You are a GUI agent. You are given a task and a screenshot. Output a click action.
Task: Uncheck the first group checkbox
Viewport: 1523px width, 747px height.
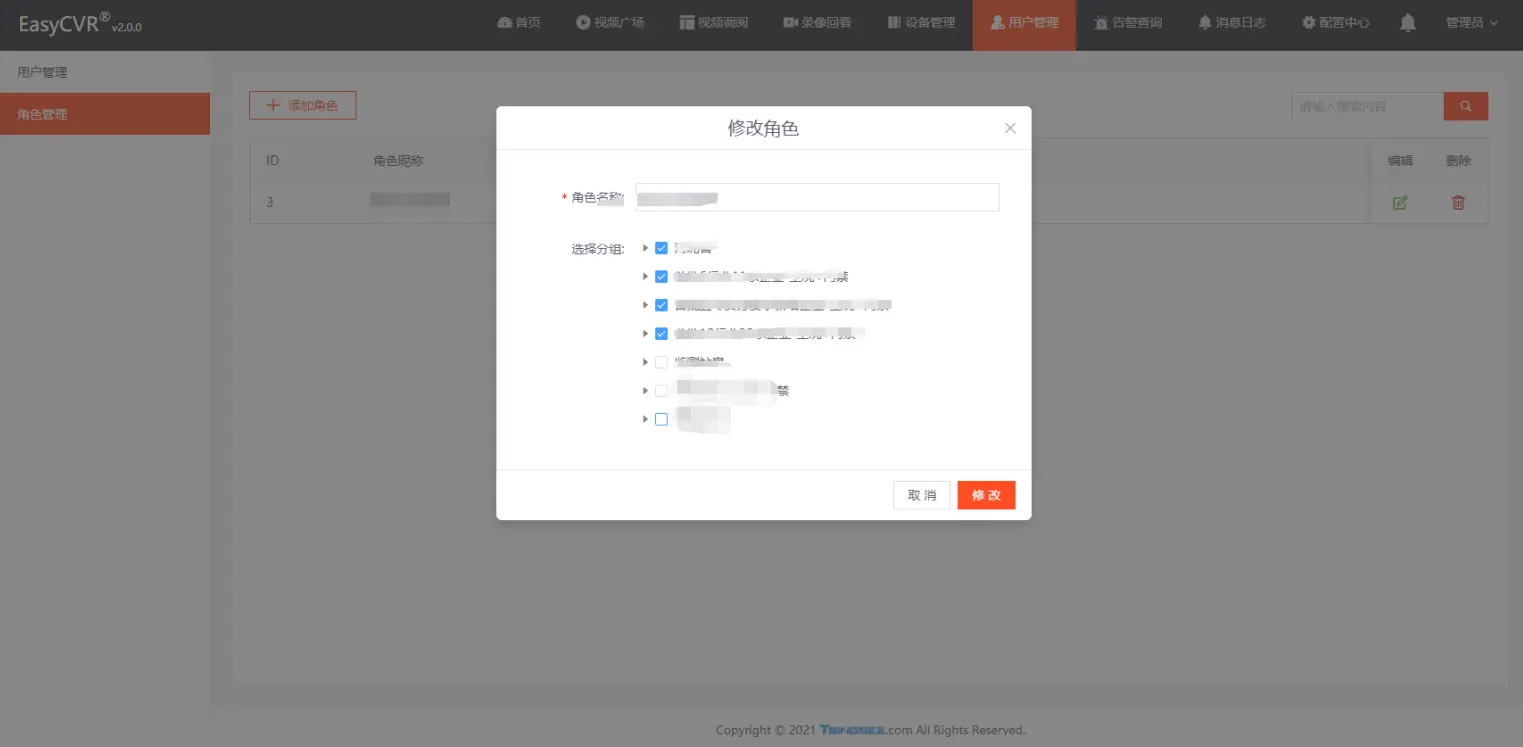[x=661, y=248]
